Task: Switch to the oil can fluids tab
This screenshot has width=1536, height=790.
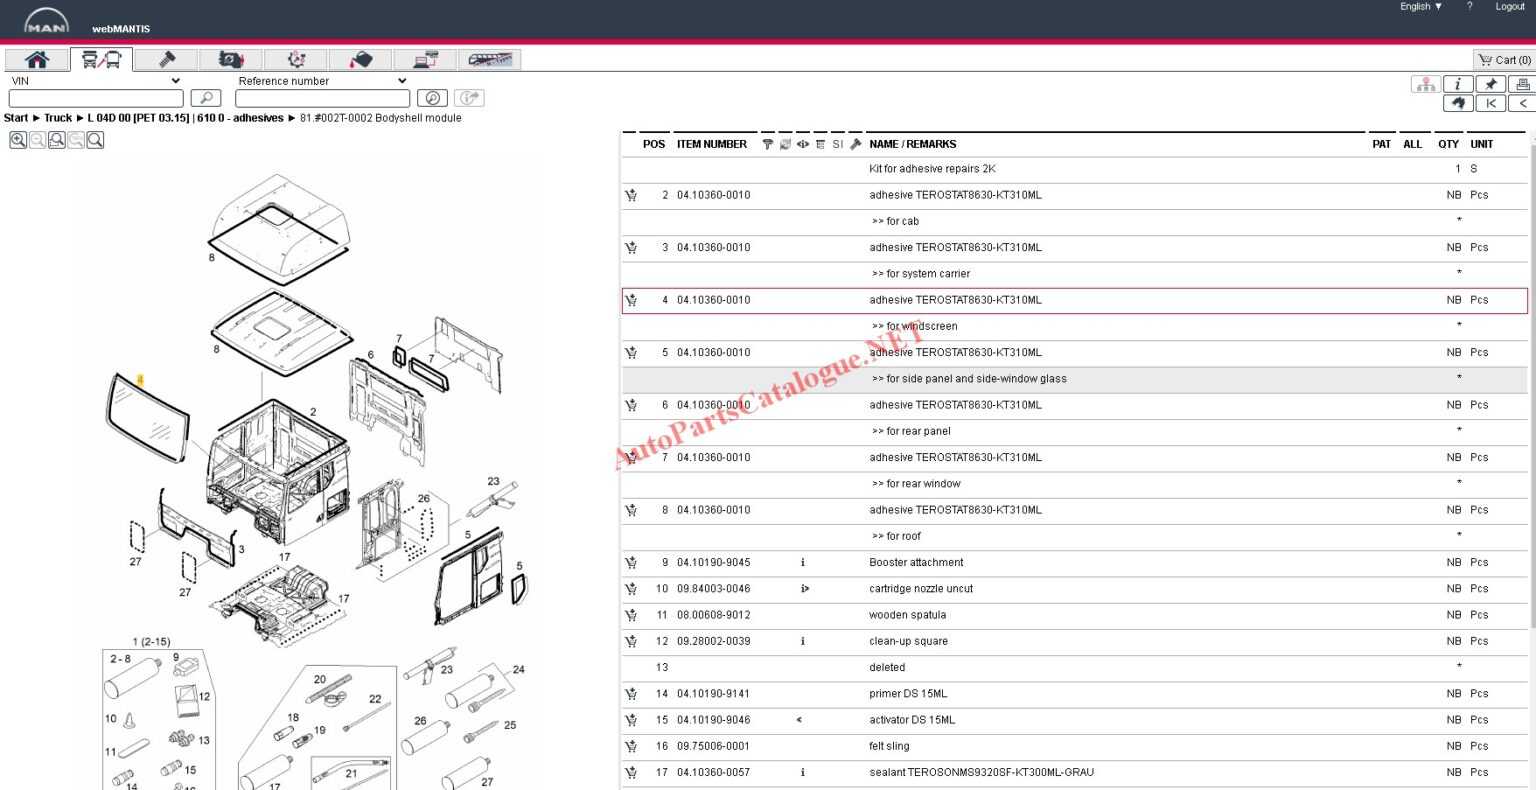Action: coord(361,60)
